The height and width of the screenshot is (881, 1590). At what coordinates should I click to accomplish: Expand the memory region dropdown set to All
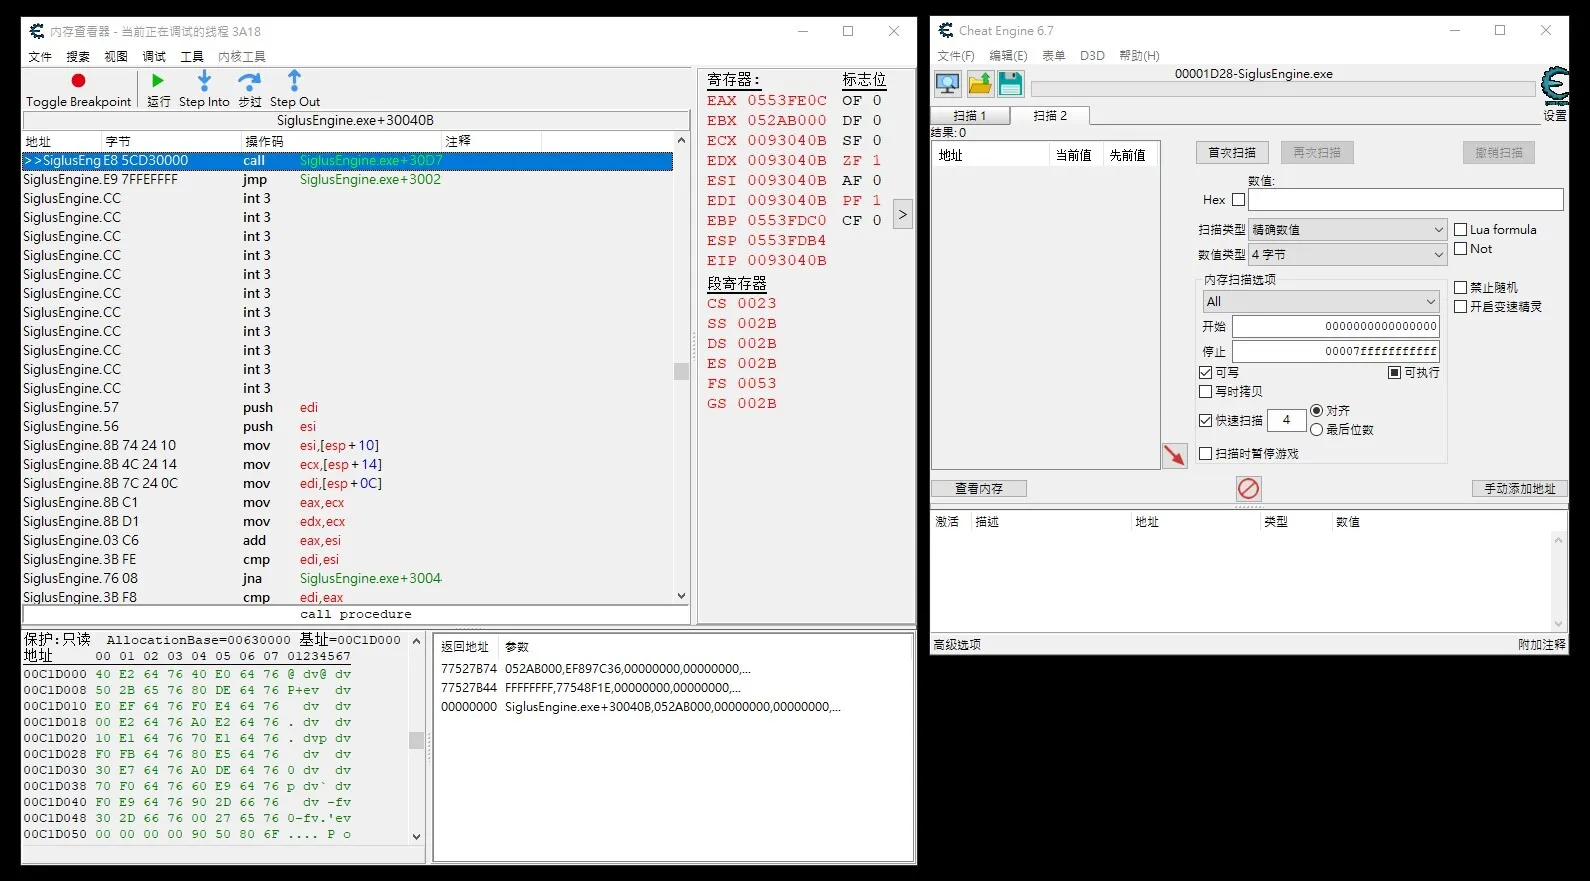coord(1320,302)
